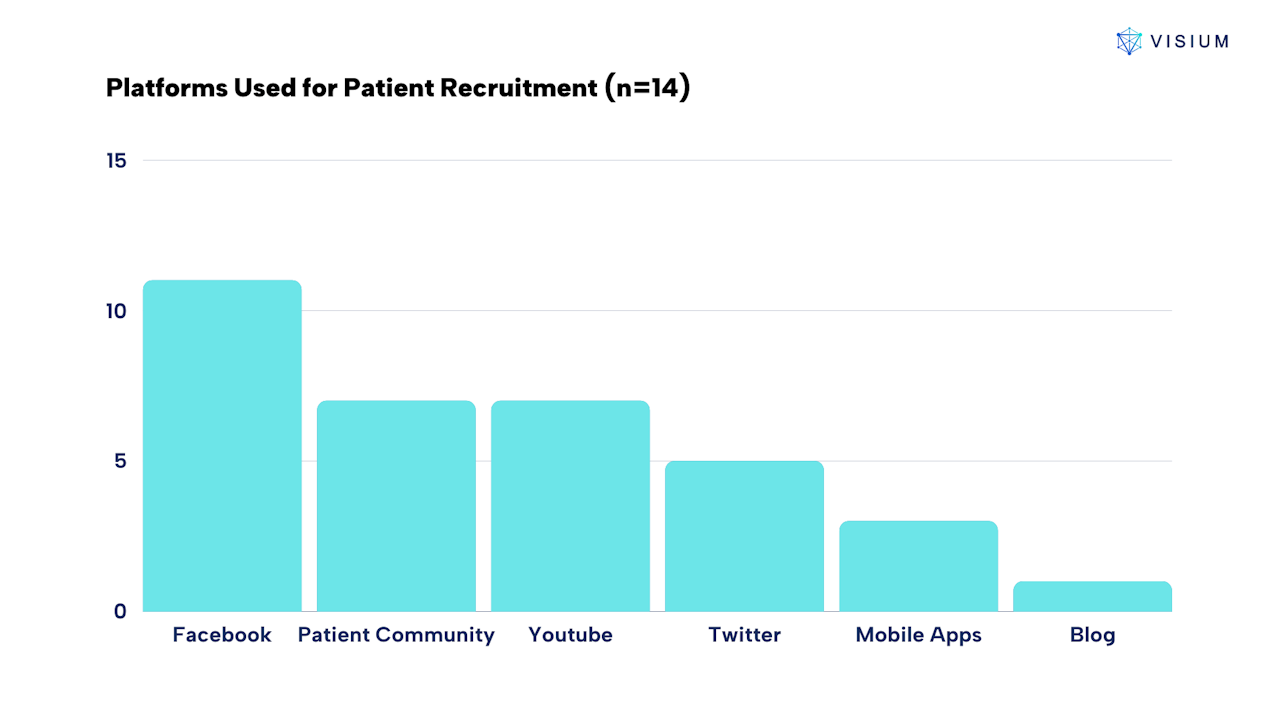Click the y-axis value 5
This screenshot has height=719, width=1278.
(x=121, y=461)
